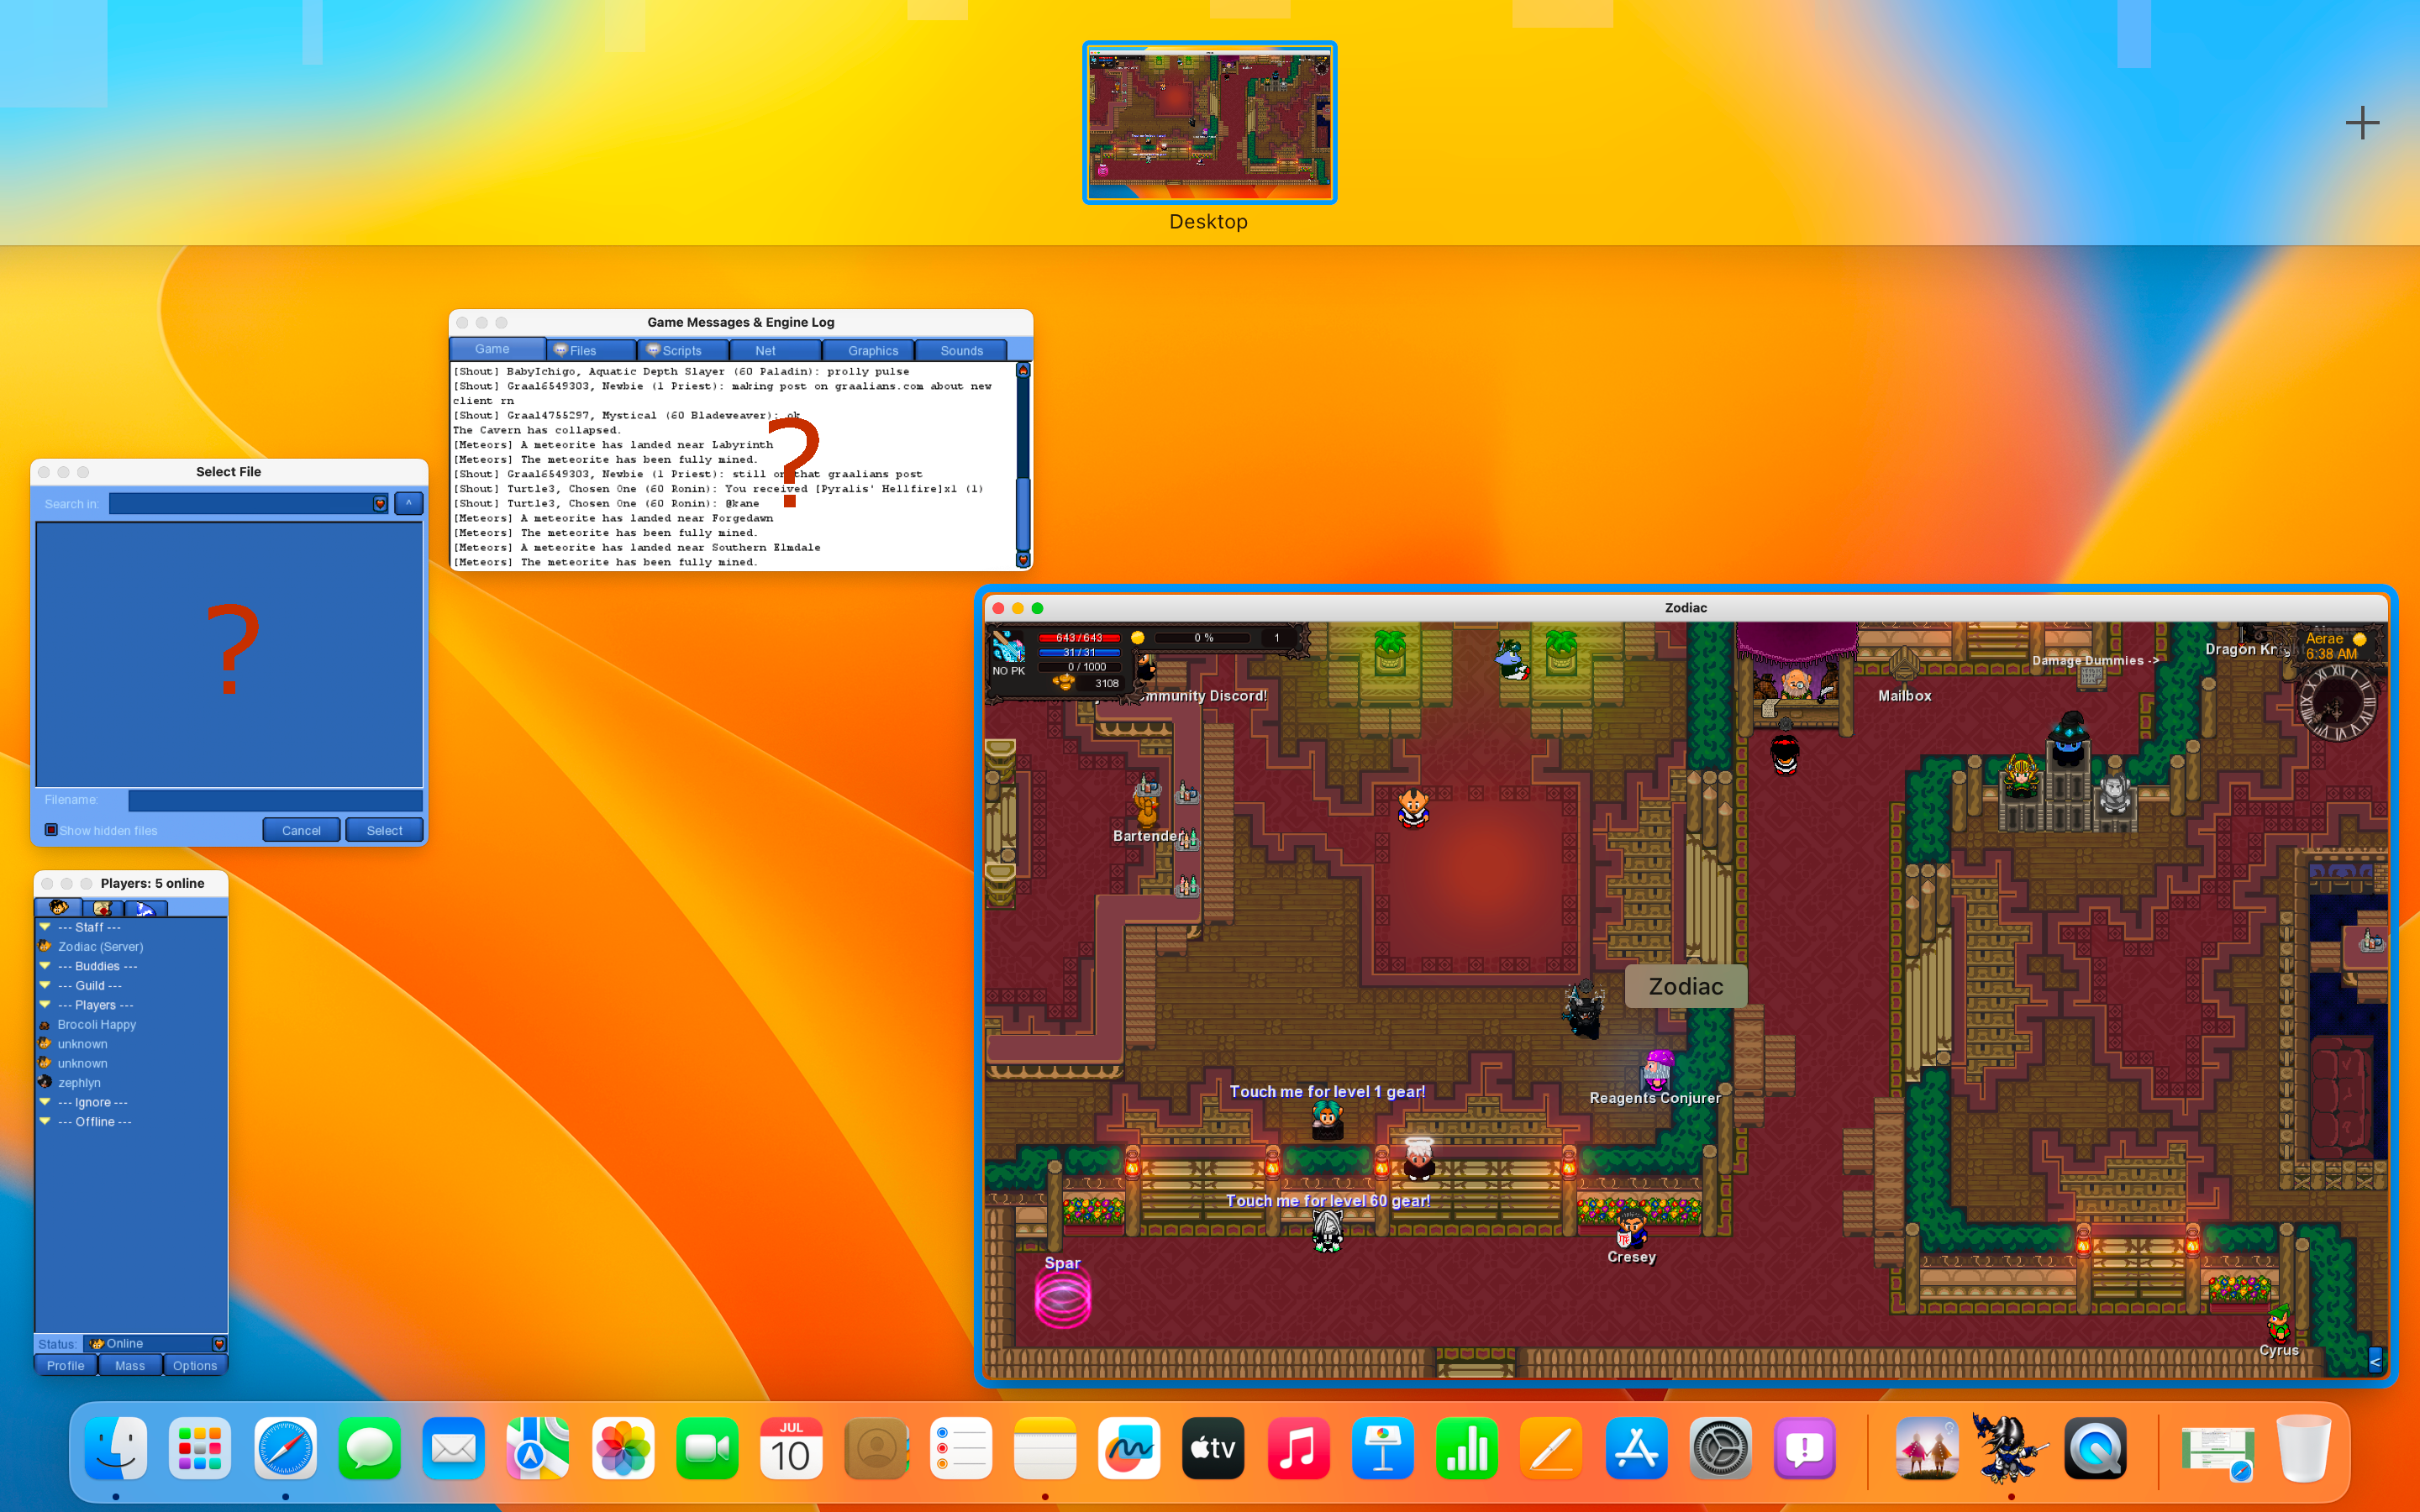Viewport: 2420px width, 1512px height.
Task: Open the Graal game client in the Dock
Action: (2009, 1448)
